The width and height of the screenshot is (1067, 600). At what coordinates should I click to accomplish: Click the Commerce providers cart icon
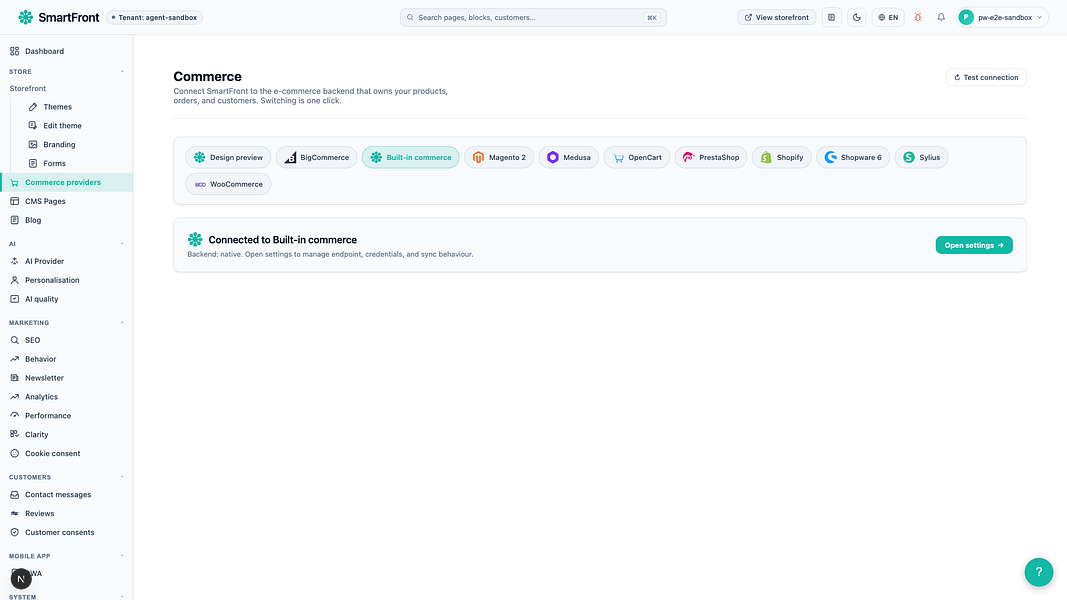click(x=14, y=182)
